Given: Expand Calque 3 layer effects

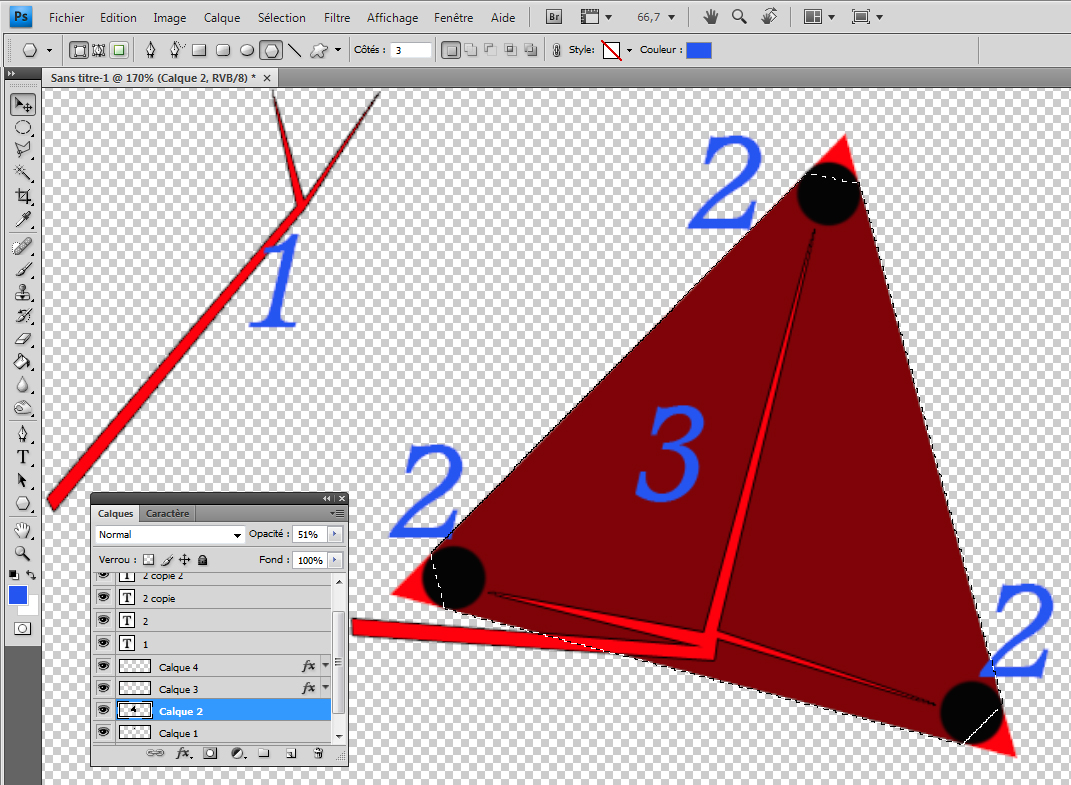Looking at the screenshot, I should click(326, 687).
